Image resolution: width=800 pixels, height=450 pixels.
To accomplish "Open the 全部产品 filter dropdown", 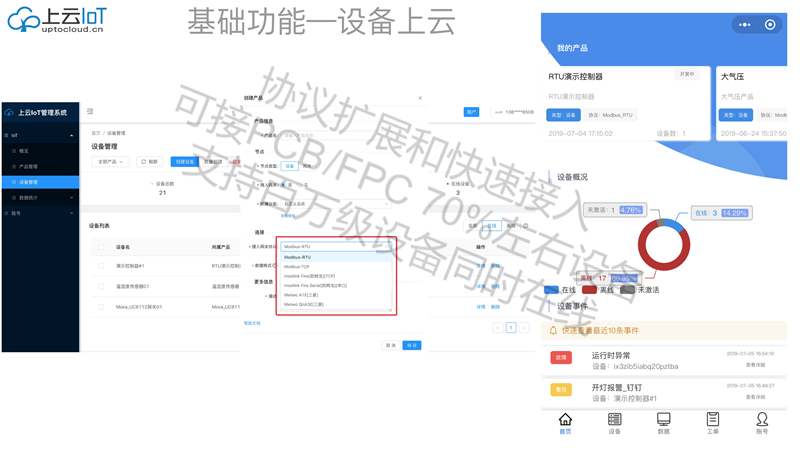I will pos(110,161).
